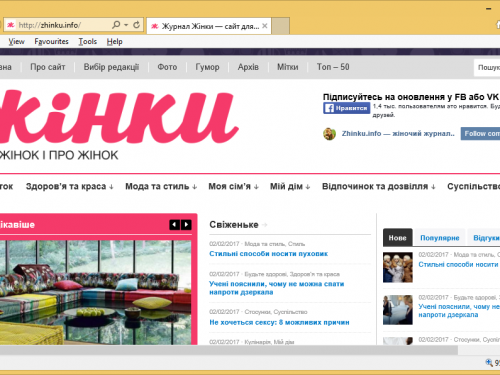Image resolution: width=500 pixels, height=375 pixels.
Task: Click the Пошук search field
Action: 488,68
